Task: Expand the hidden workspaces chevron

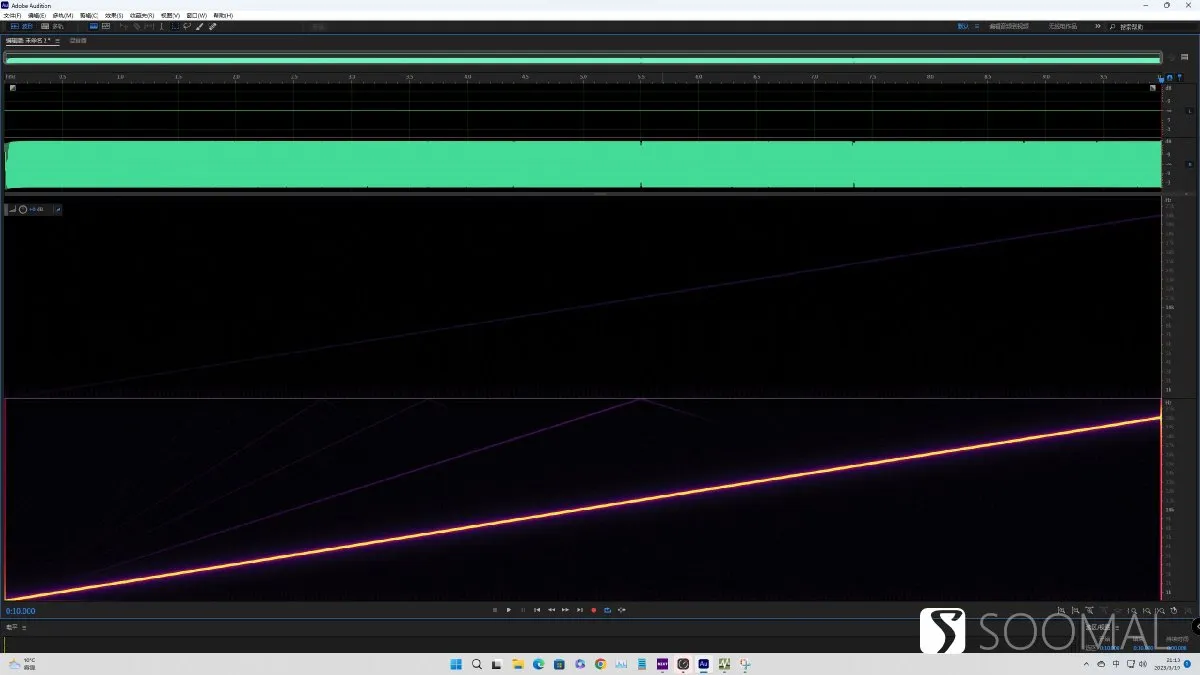Action: click(1098, 27)
